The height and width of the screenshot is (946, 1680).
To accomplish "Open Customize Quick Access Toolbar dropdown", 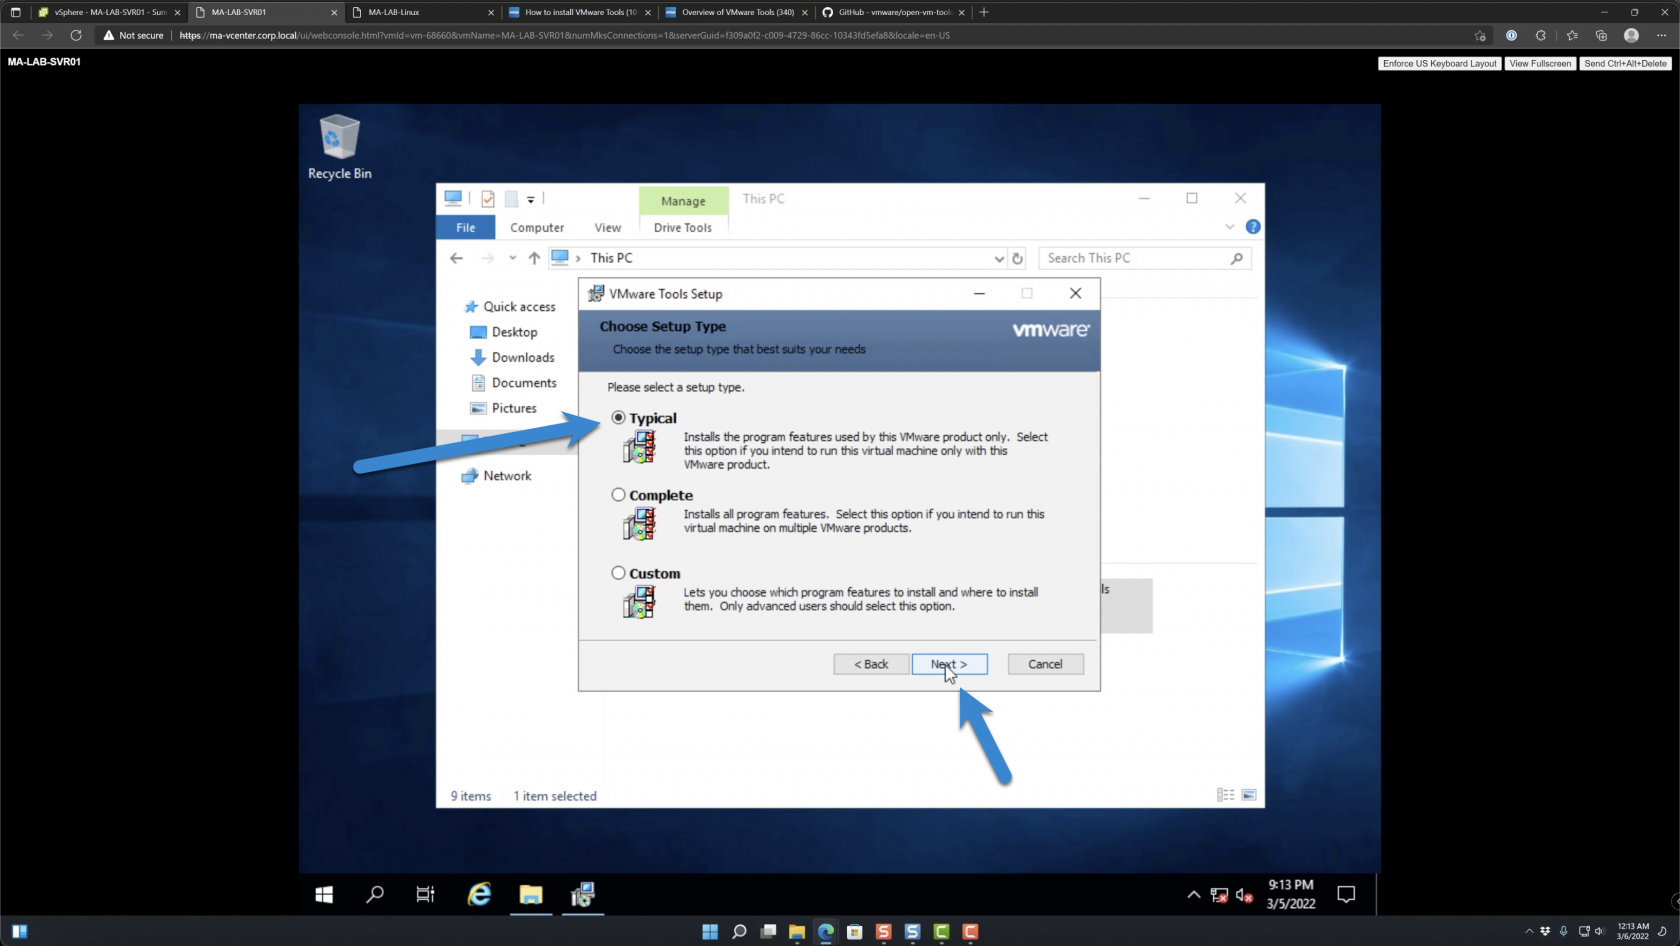I will click(x=531, y=199).
